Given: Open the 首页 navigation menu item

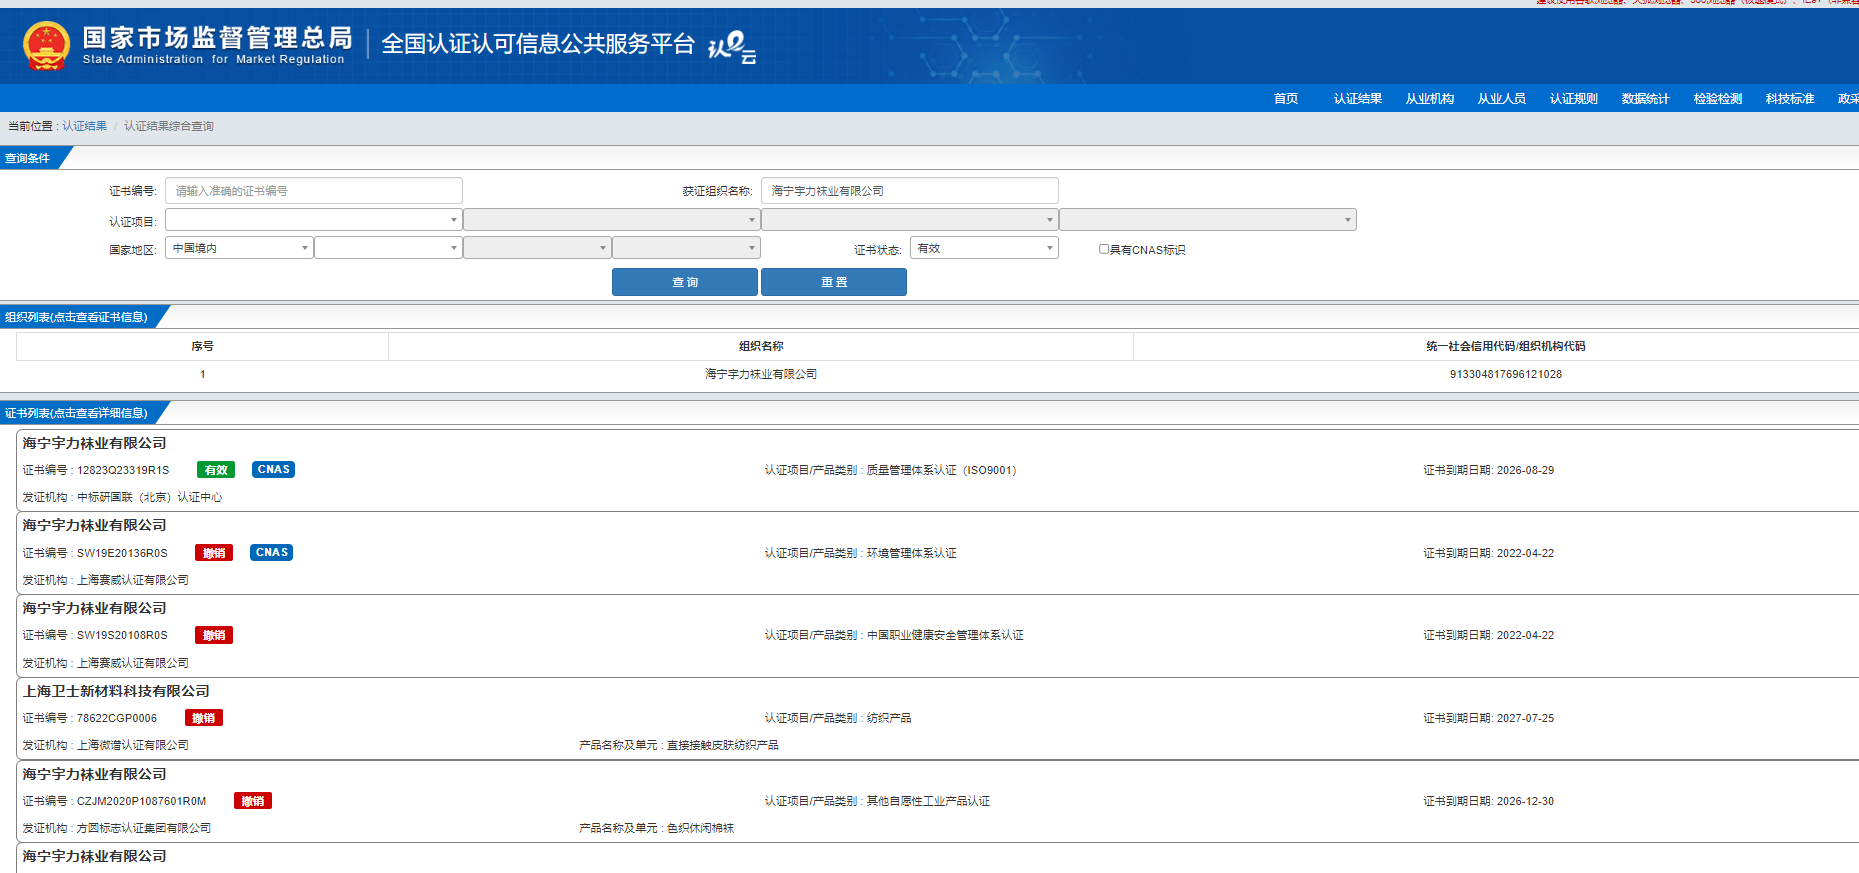Looking at the screenshot, I should 1286,98.
